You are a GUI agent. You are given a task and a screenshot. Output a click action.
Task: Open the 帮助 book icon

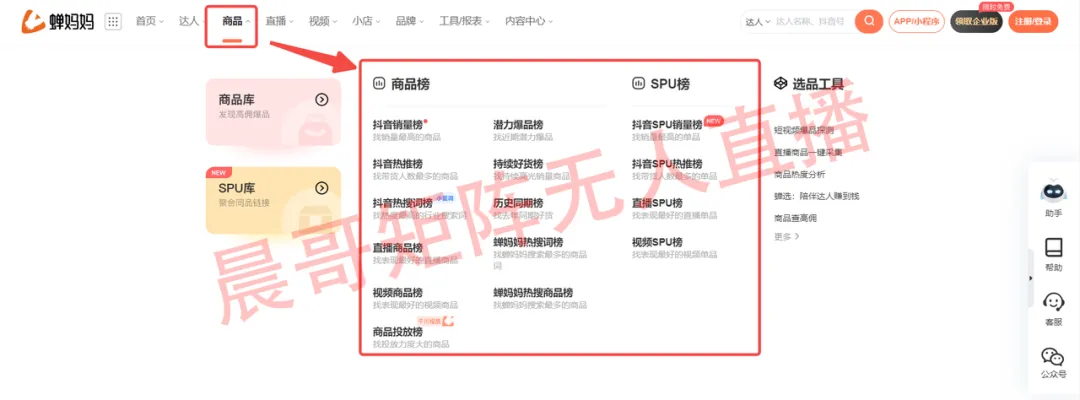(x=1053, y=255)
